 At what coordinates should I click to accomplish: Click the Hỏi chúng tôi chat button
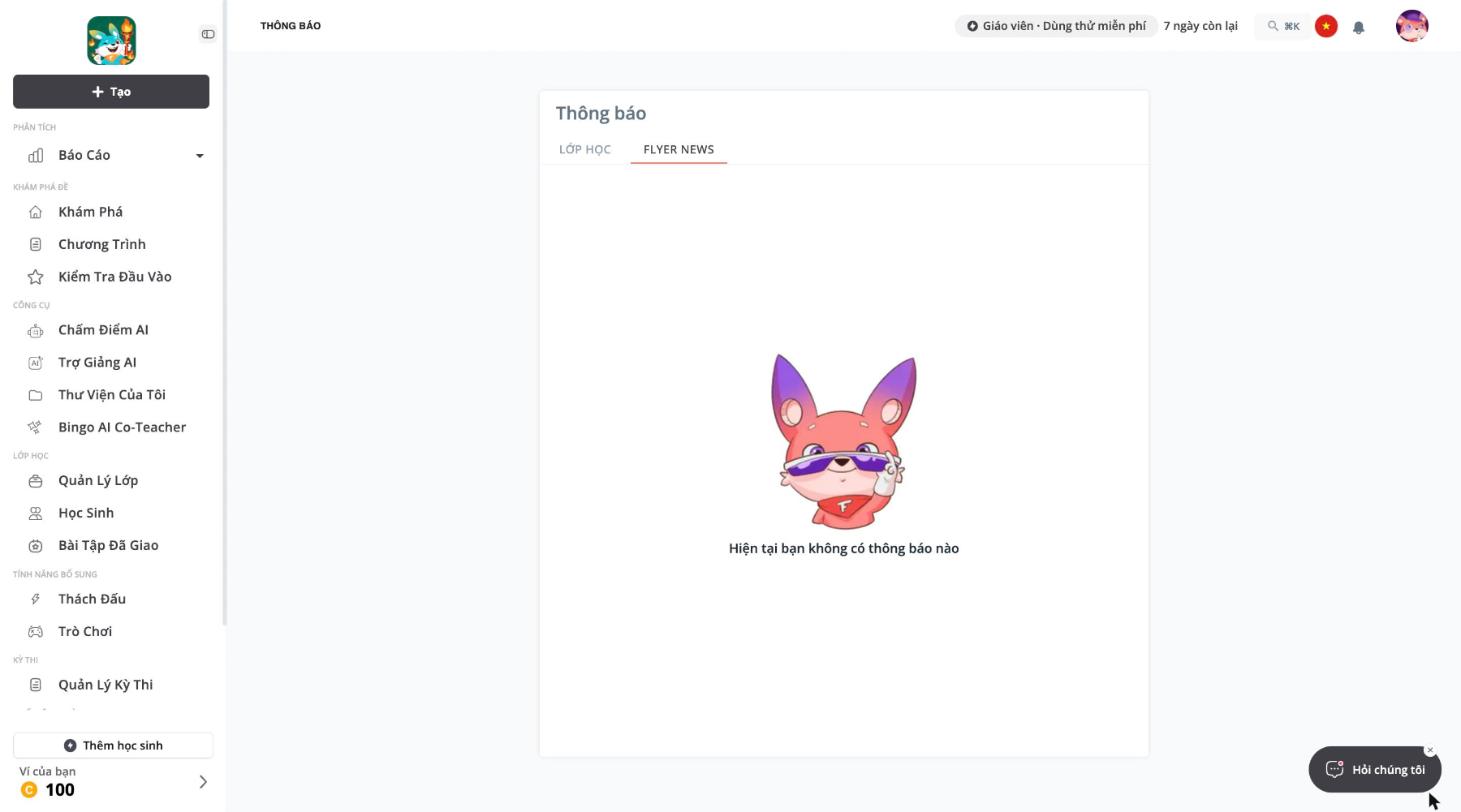pos(1375,769)
